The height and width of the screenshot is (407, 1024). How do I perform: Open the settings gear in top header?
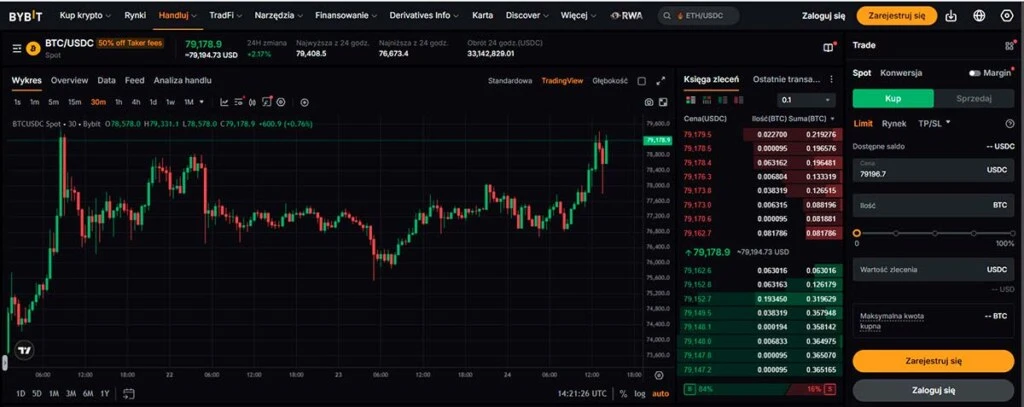[1006, 16]
